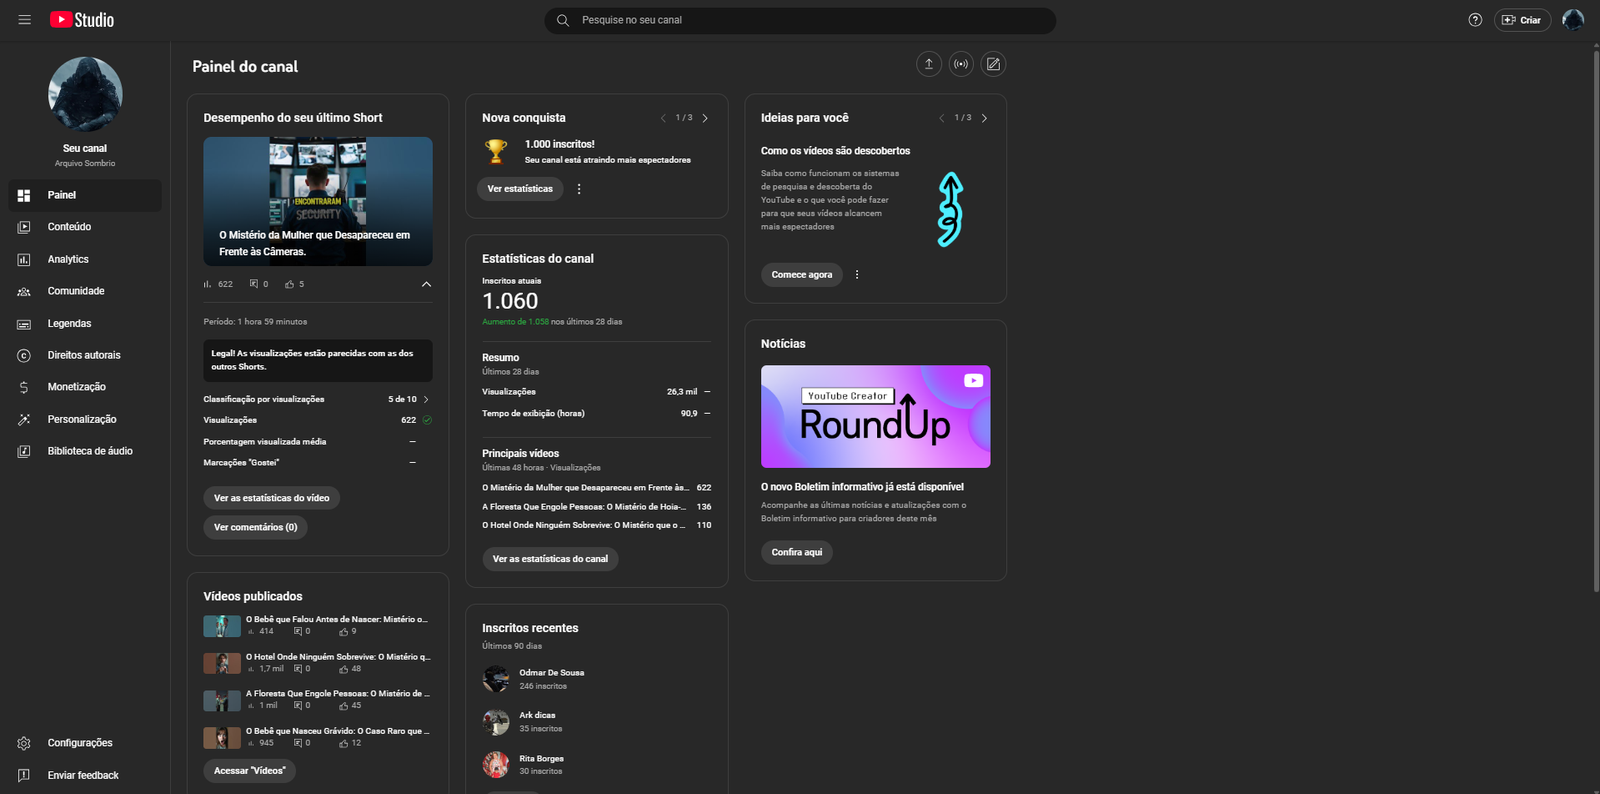This screenshot has width=1600, height=794.
Task: Open Analytics in the sidebar
Action: (x=85, y=259)
